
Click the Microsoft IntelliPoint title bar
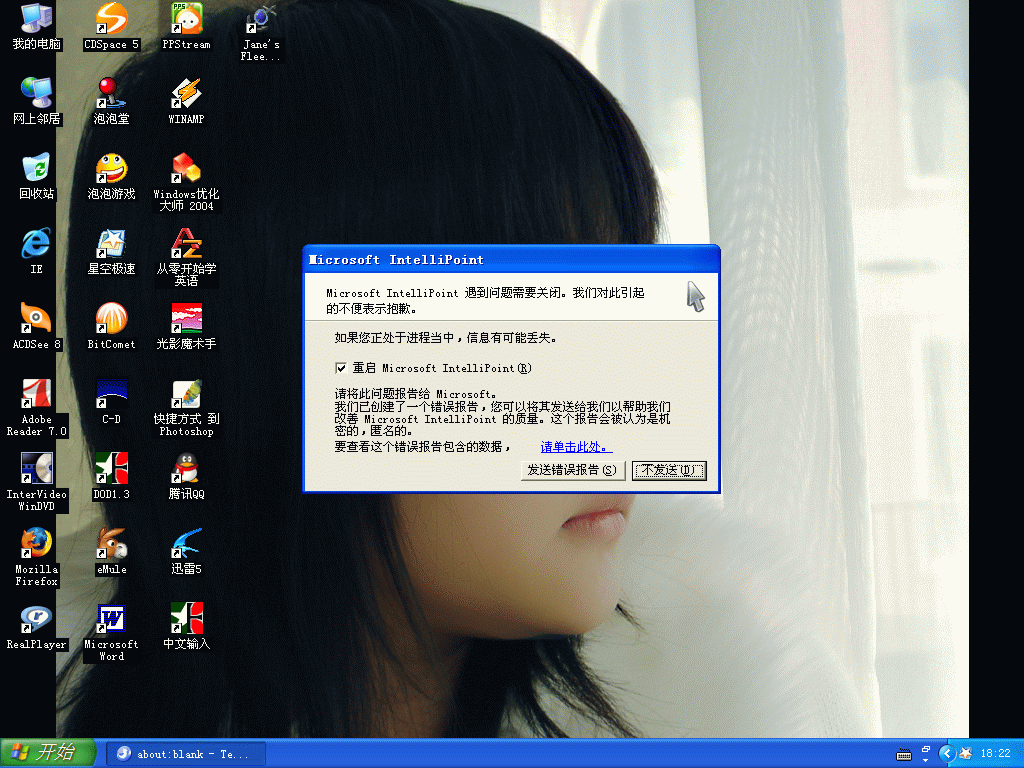[x=511, y=259]
